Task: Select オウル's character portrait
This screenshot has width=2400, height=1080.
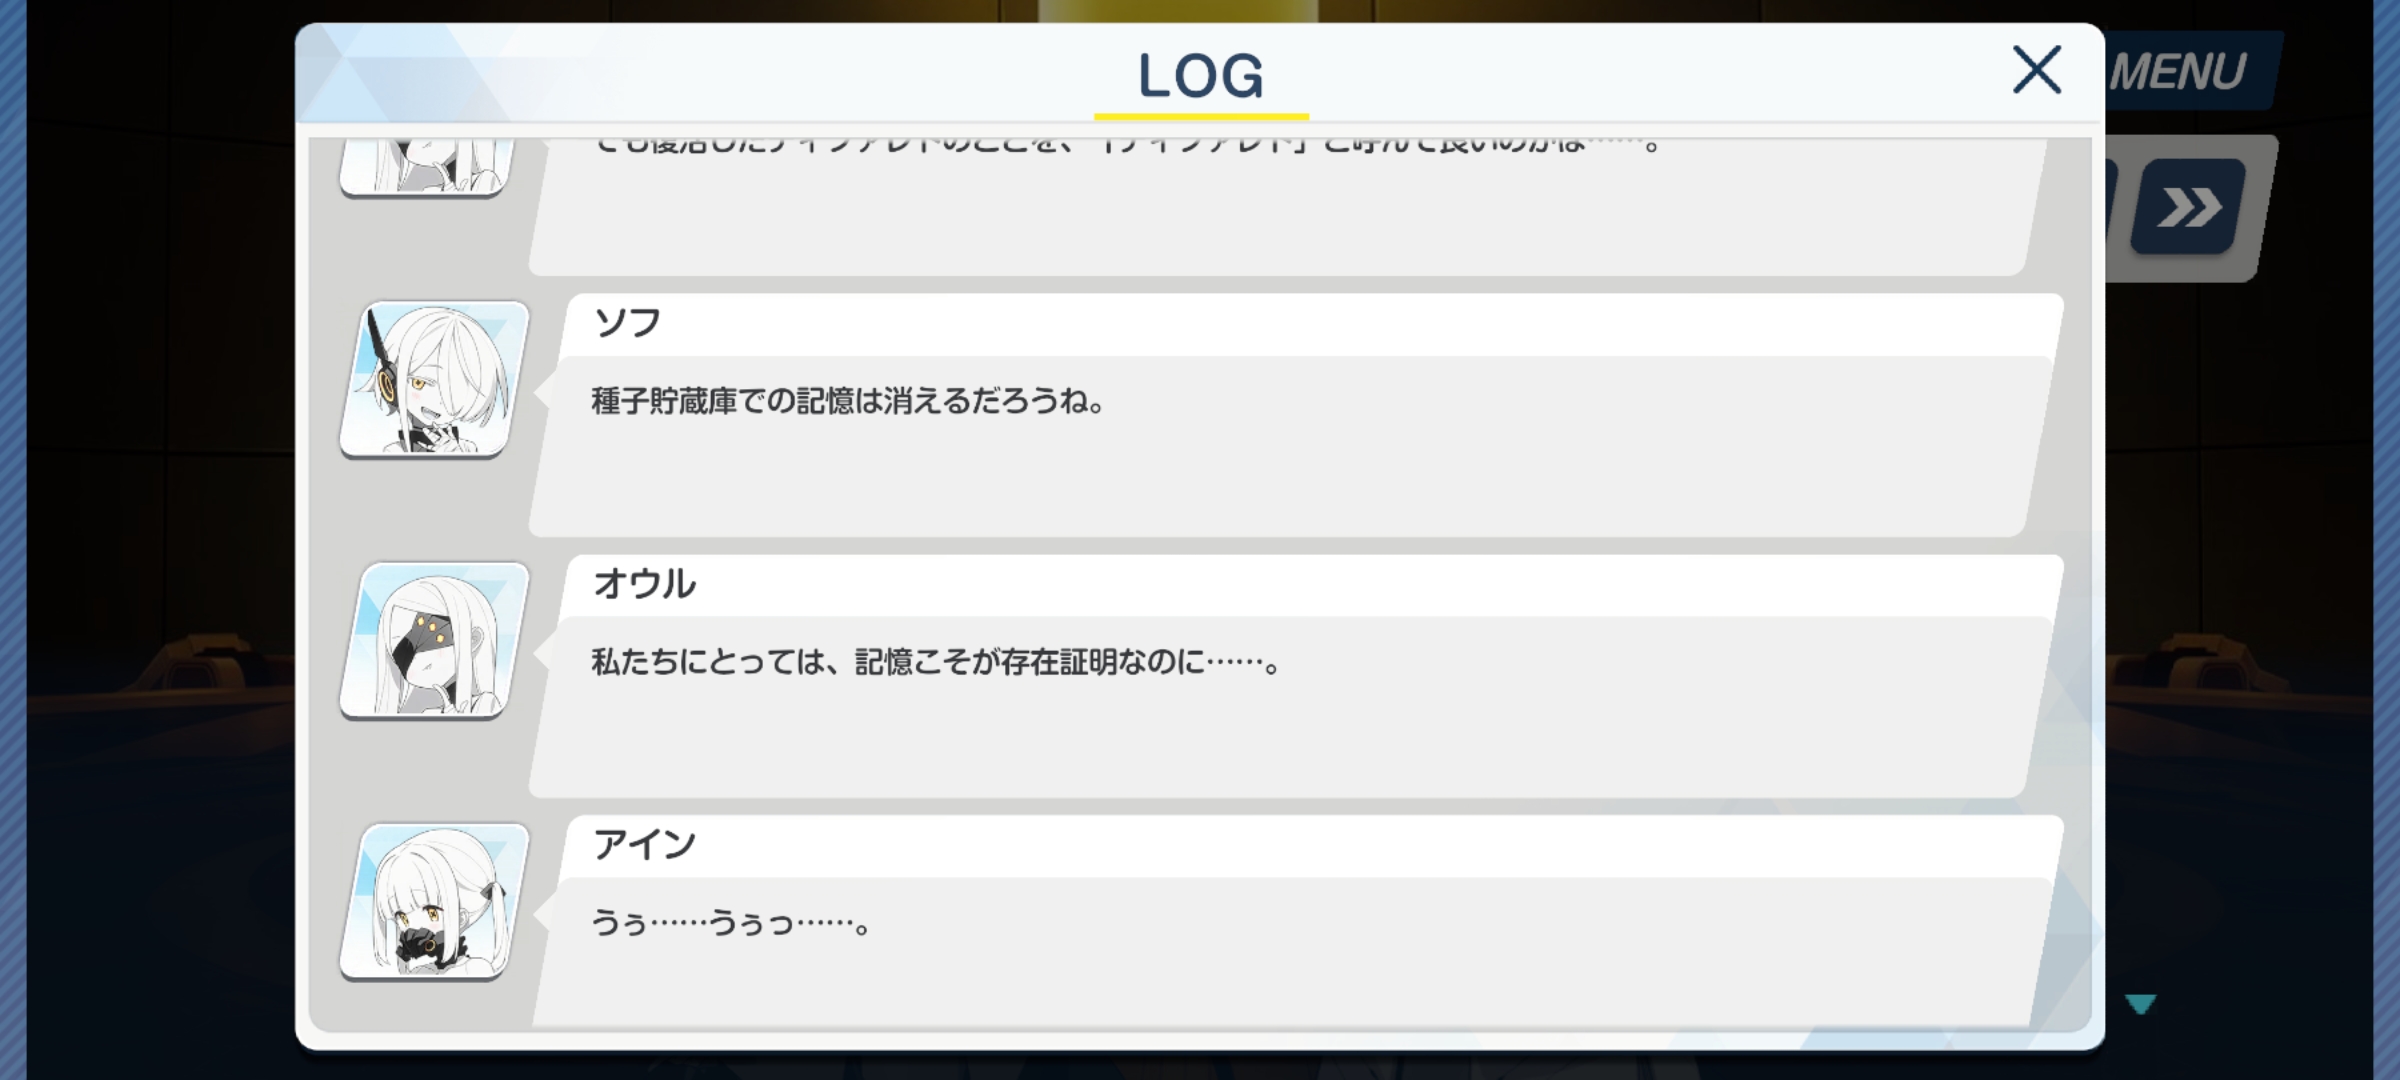Action: coord(434,640)
